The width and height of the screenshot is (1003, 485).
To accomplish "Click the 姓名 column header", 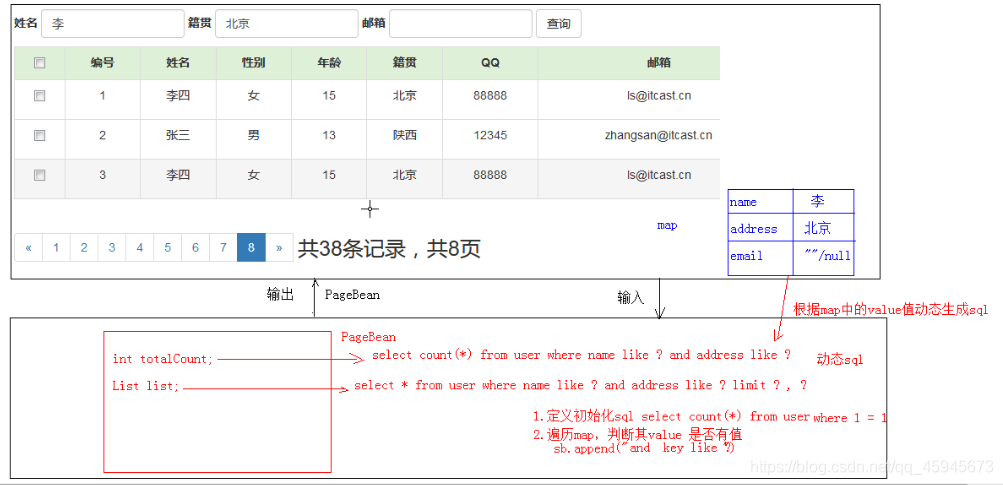I will tap(178, 63).
